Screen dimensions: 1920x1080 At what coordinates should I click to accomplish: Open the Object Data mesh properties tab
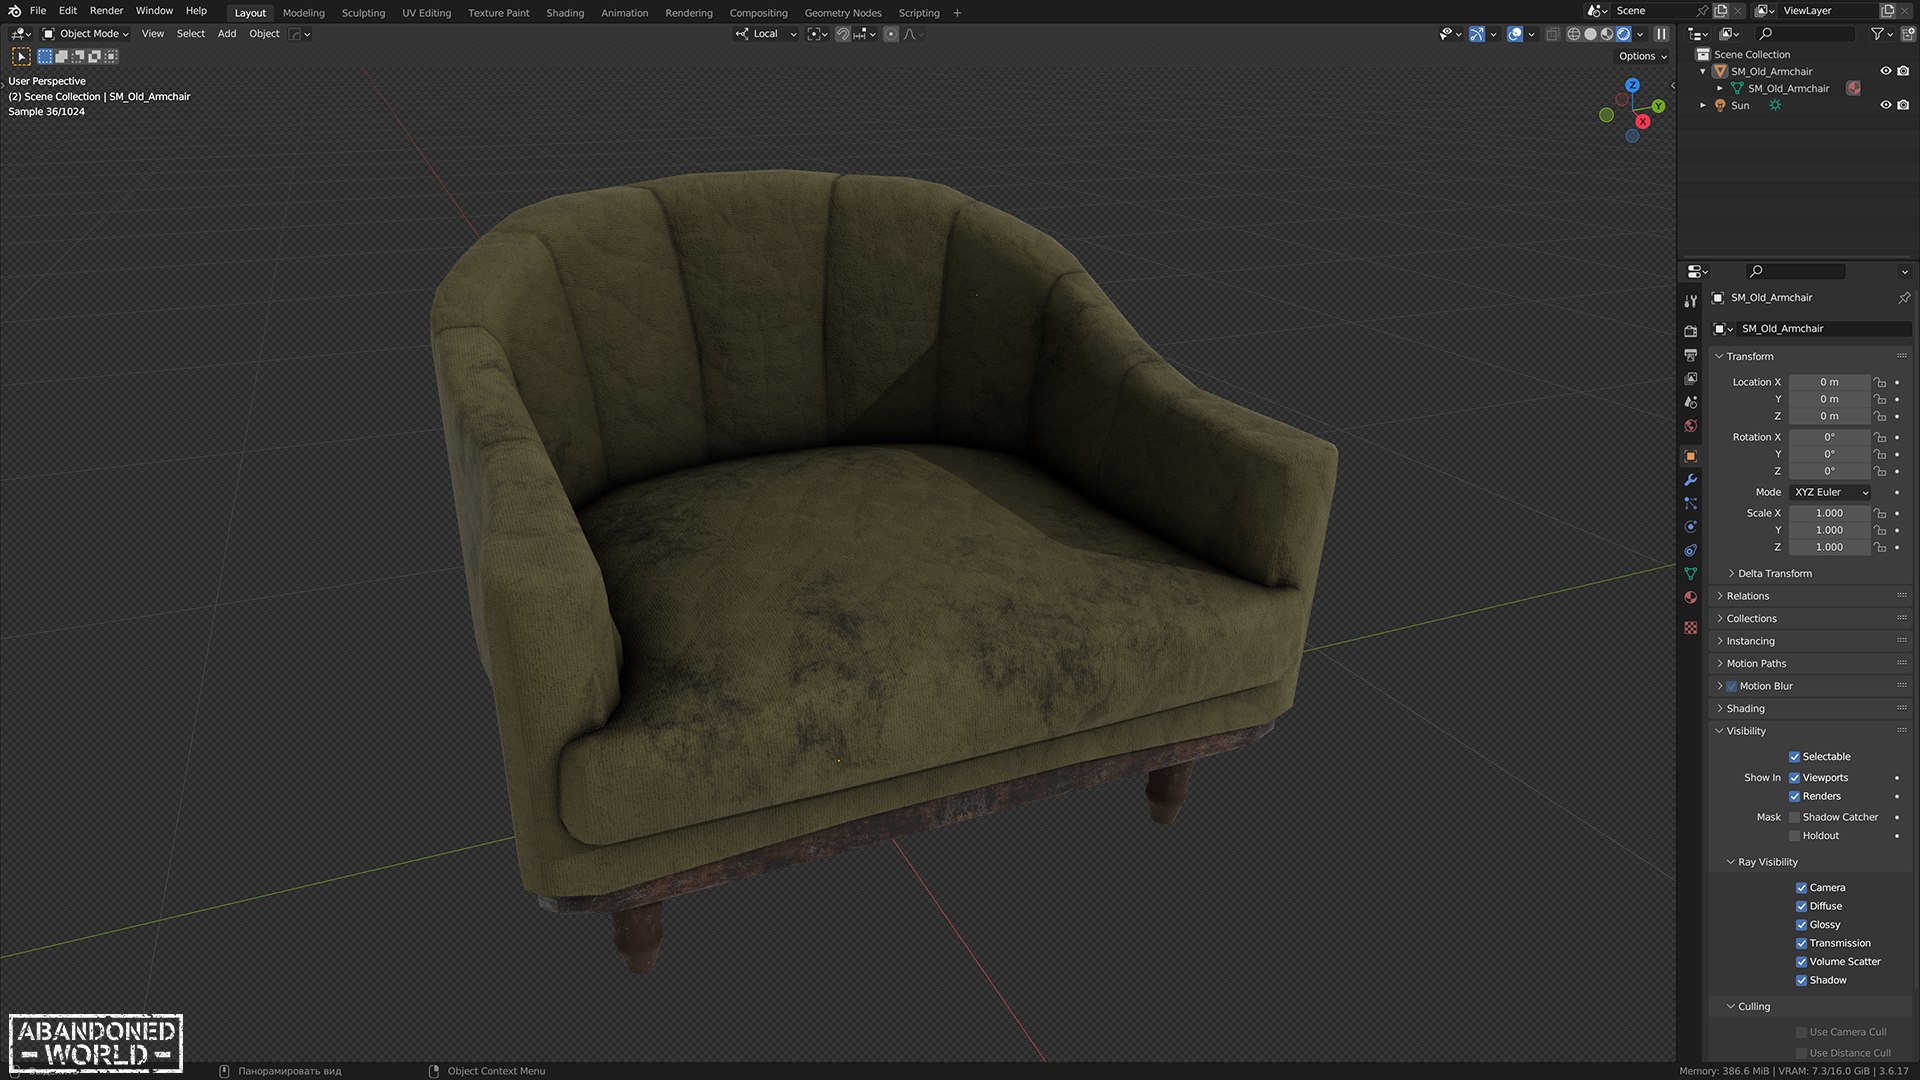click(1690, 574)
